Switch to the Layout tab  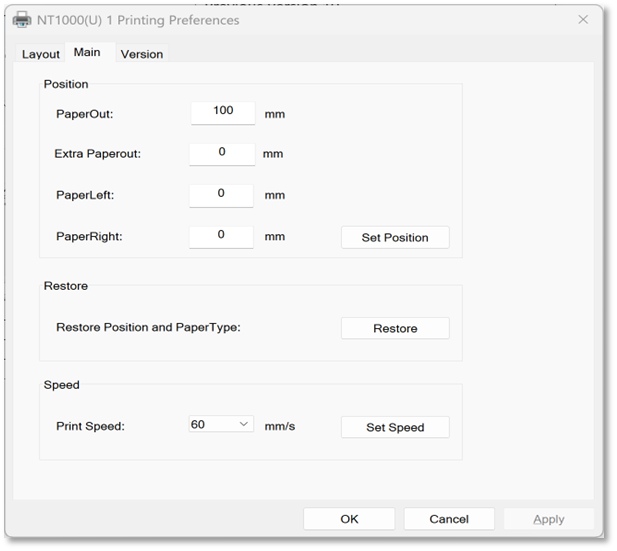point(41,54)
